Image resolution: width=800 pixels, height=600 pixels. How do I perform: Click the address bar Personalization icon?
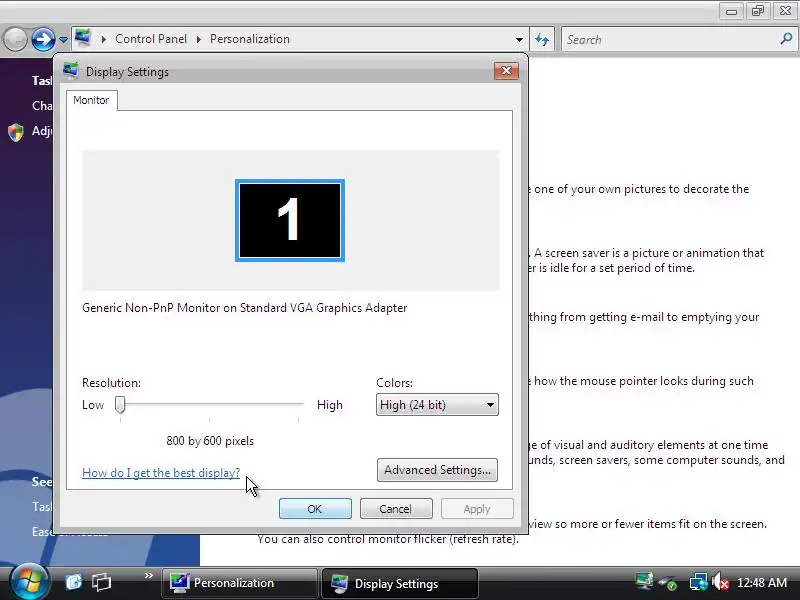pyautogui.click(x=83, y=38)
